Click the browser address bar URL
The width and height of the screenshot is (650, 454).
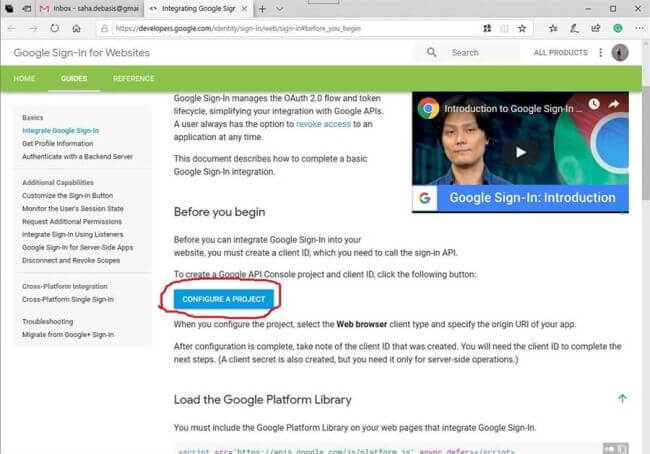point(238,29)
